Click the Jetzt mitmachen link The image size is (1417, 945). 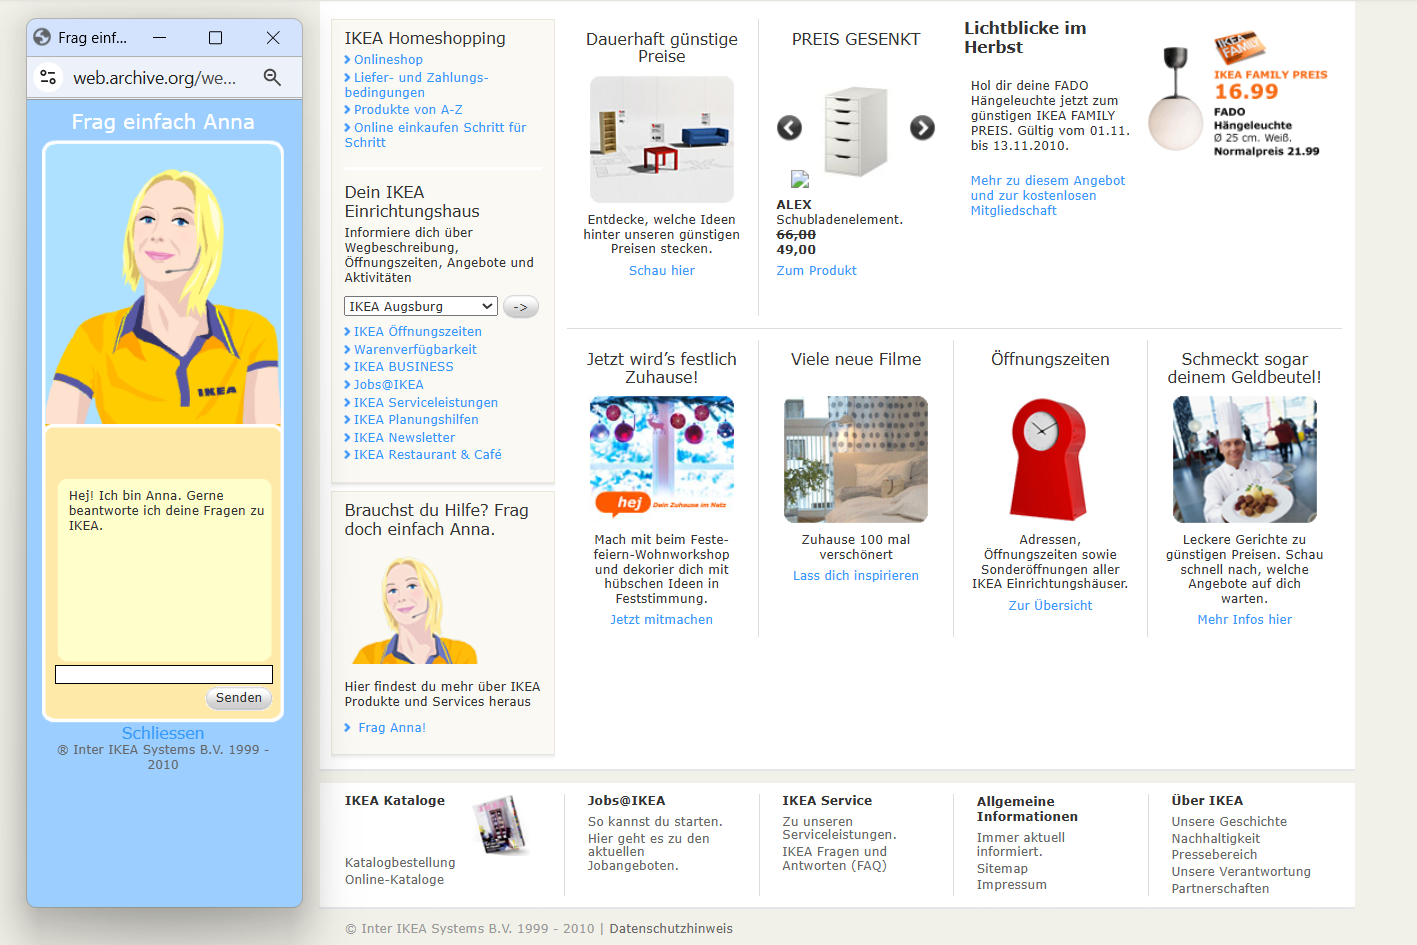[x=662, y=620]
